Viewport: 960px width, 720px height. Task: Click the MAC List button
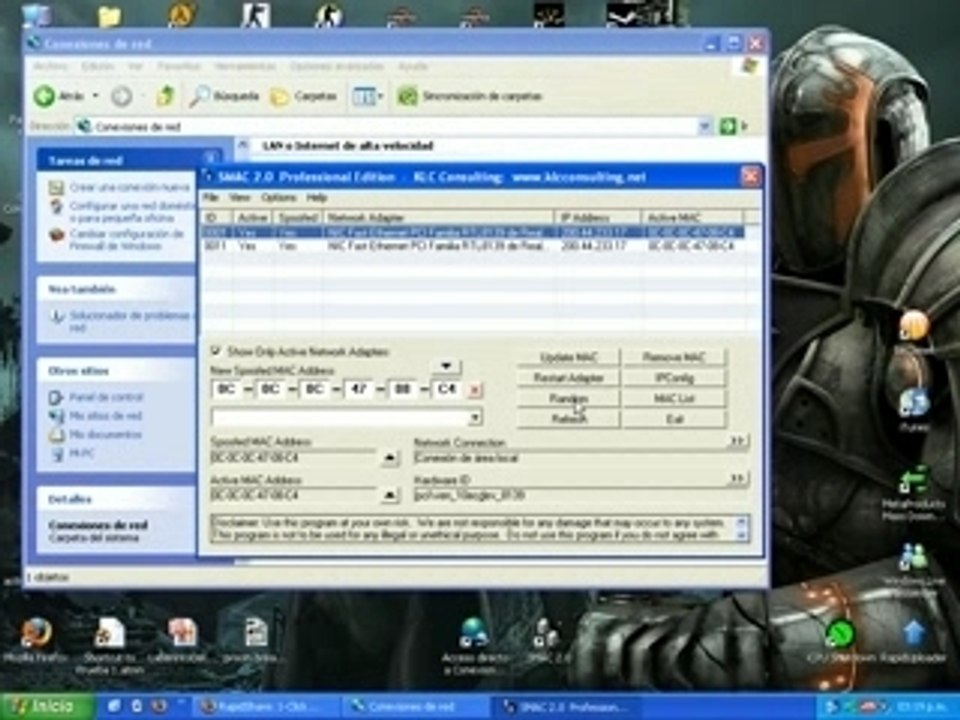674,399
